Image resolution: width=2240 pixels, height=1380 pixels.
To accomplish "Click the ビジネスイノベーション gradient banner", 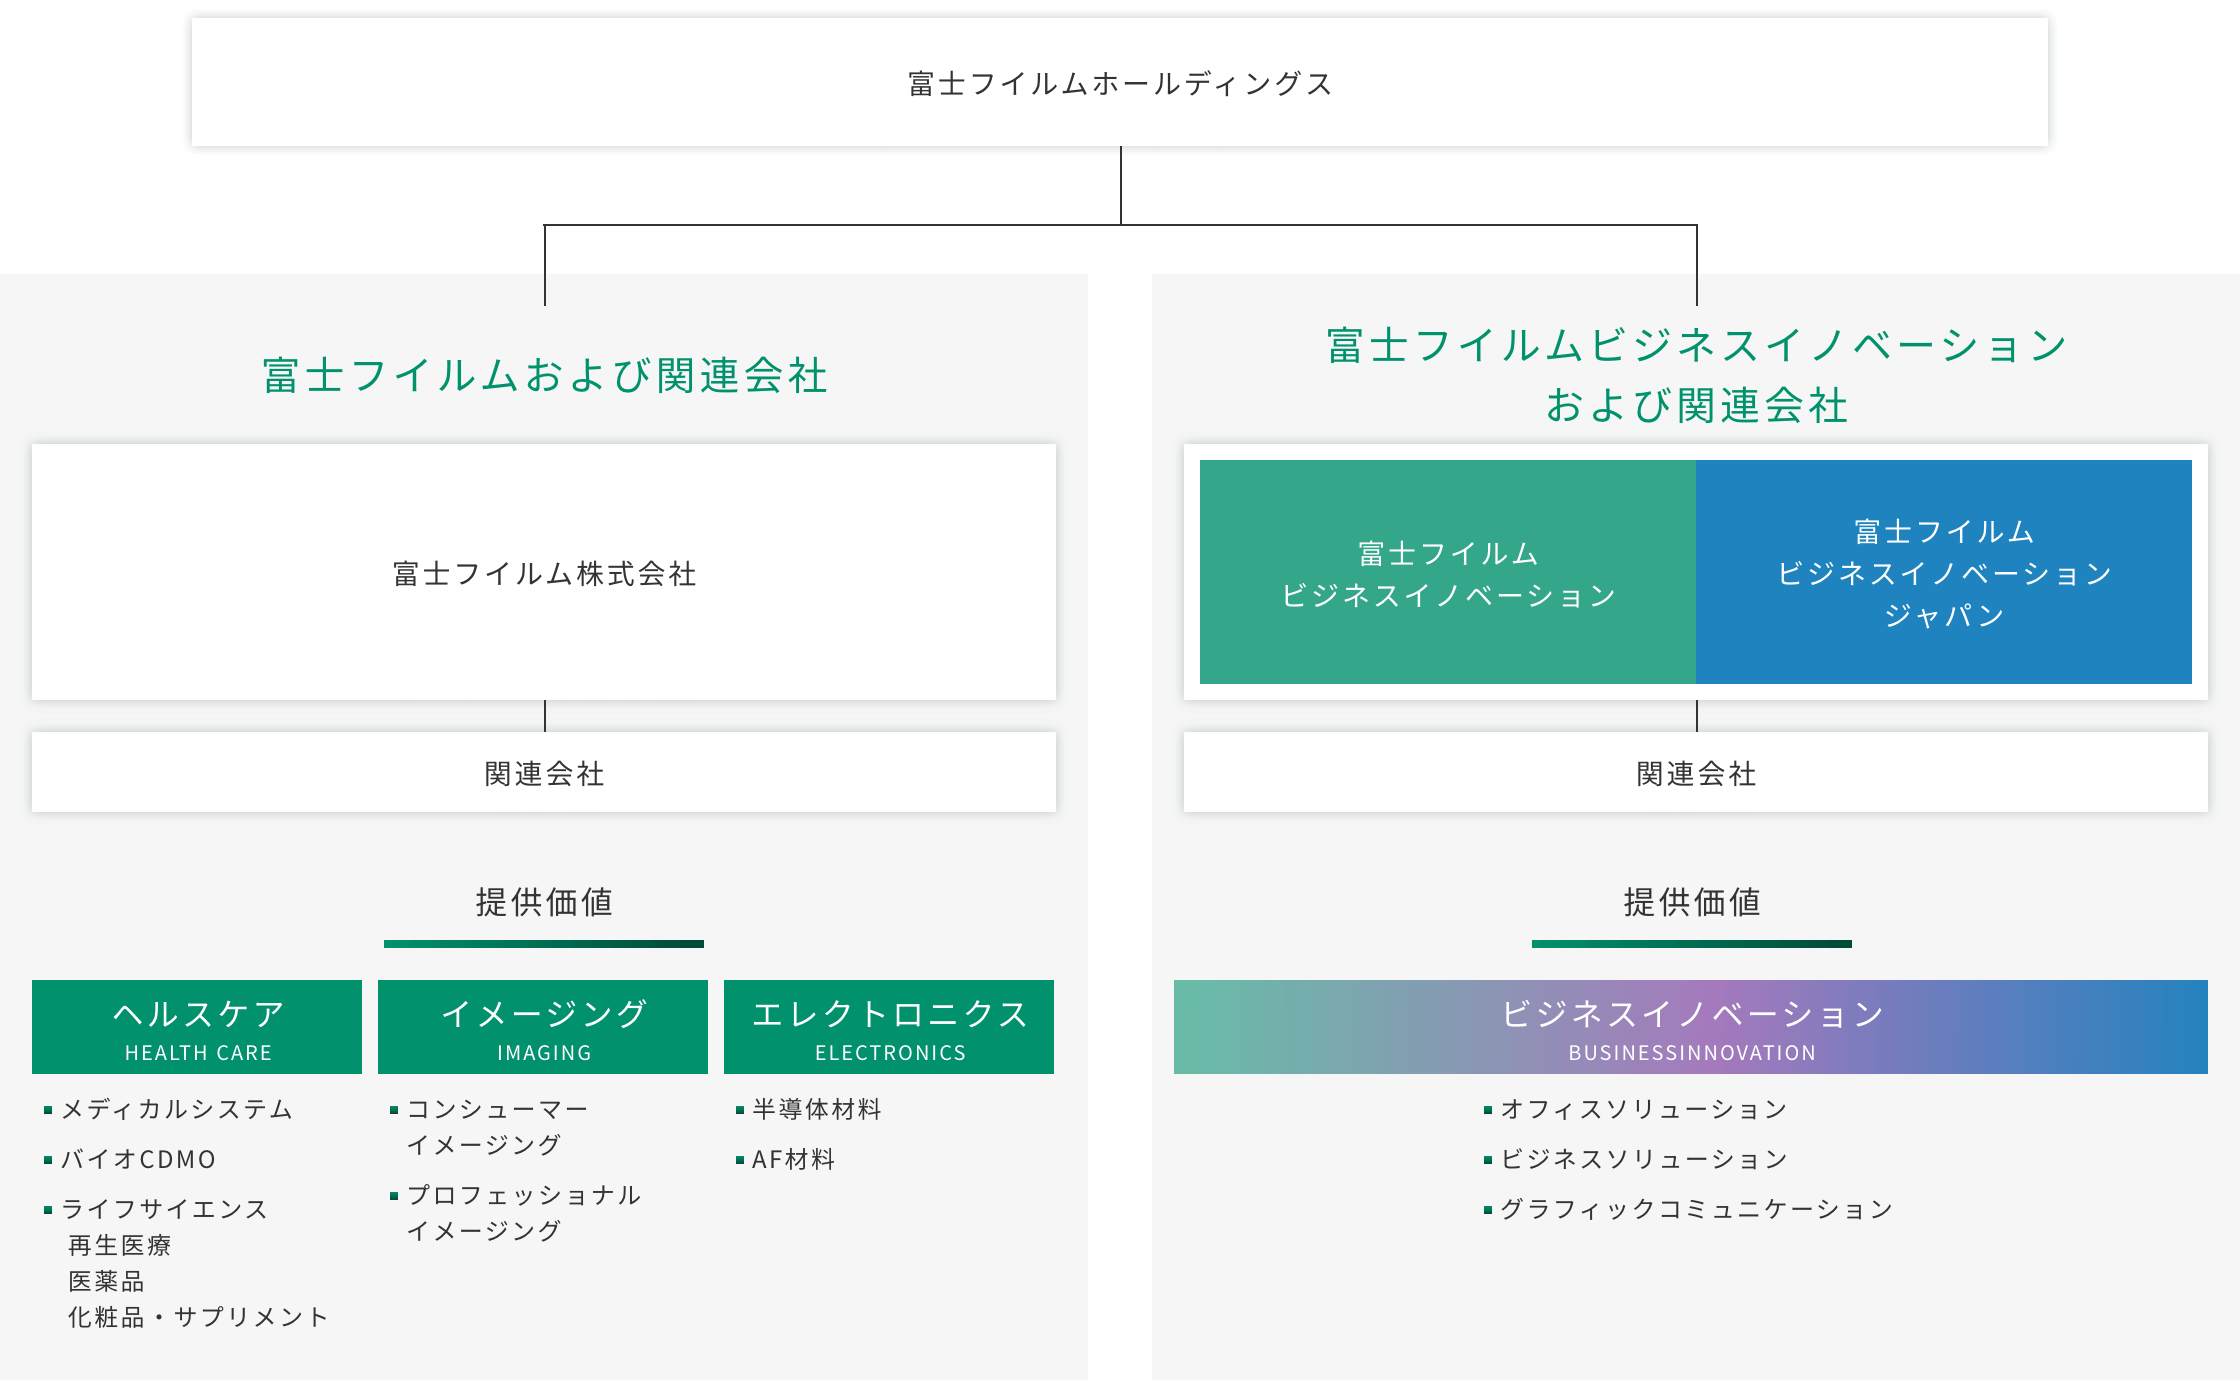I will click(1691, 1027).
